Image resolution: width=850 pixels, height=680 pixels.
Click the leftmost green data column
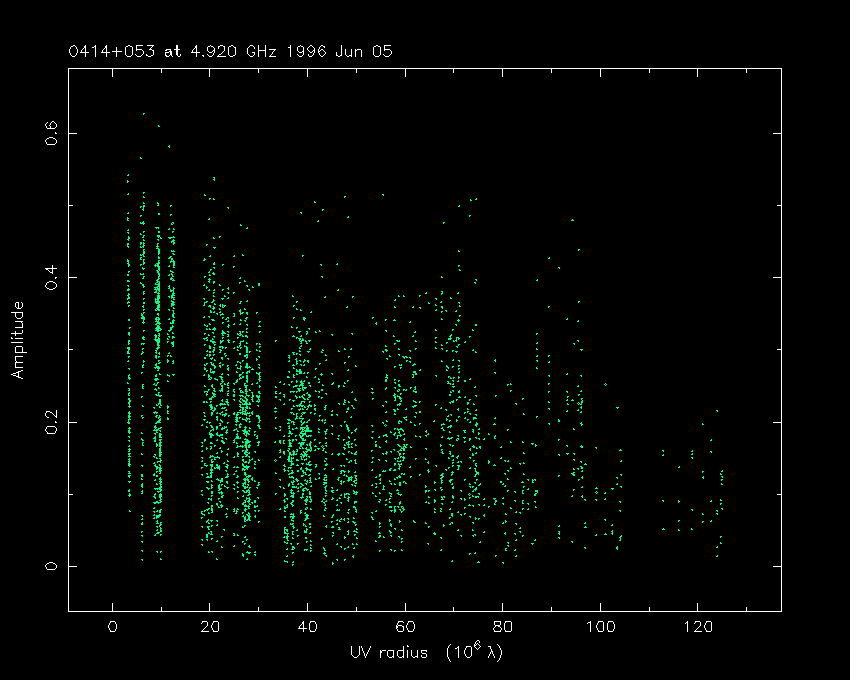coord(128,330)
